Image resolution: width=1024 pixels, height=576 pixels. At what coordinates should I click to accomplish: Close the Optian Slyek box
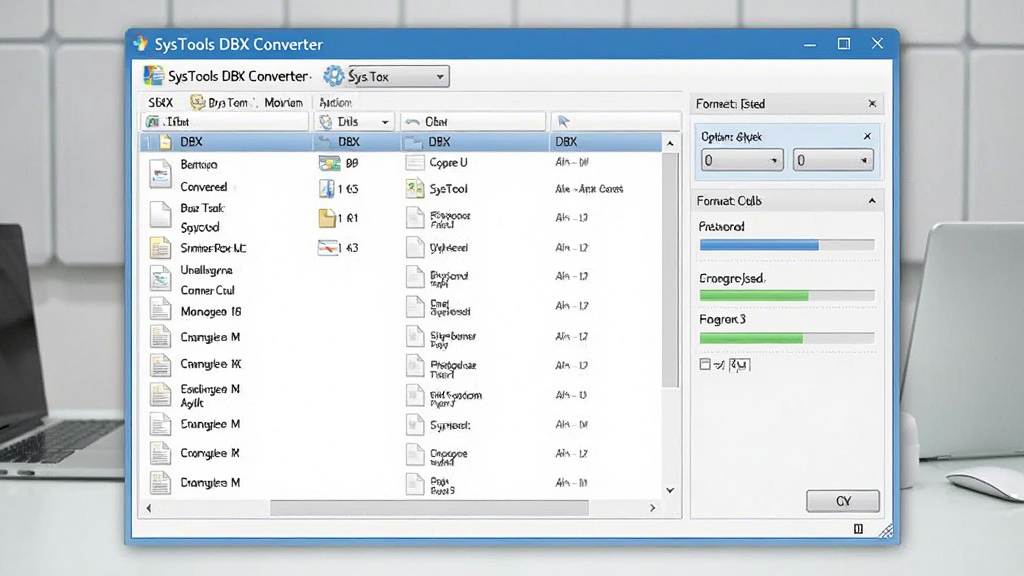pyautogui.click(x=867, y=136)
